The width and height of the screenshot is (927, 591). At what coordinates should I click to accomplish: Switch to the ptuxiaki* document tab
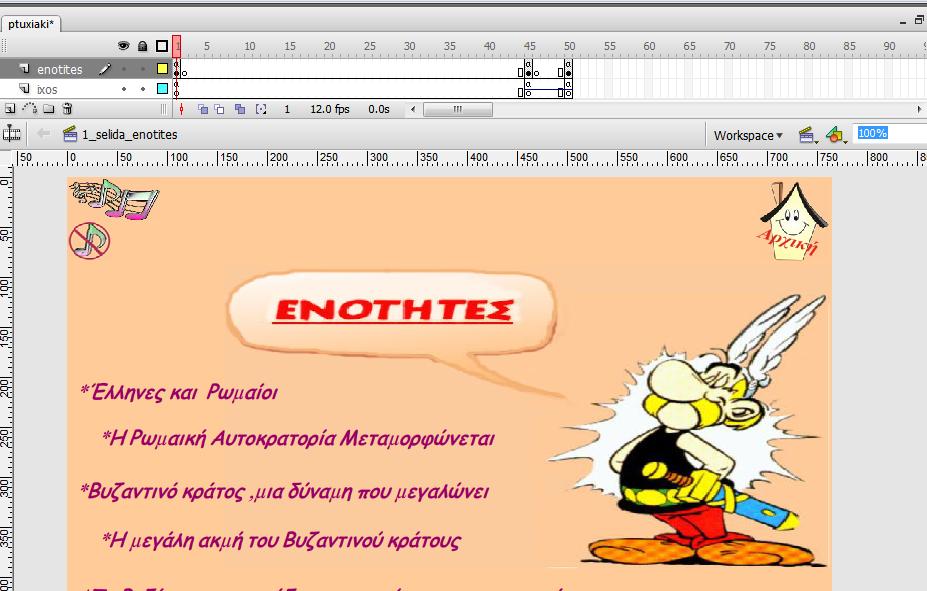pyautogui.click(x=31, y=24)
